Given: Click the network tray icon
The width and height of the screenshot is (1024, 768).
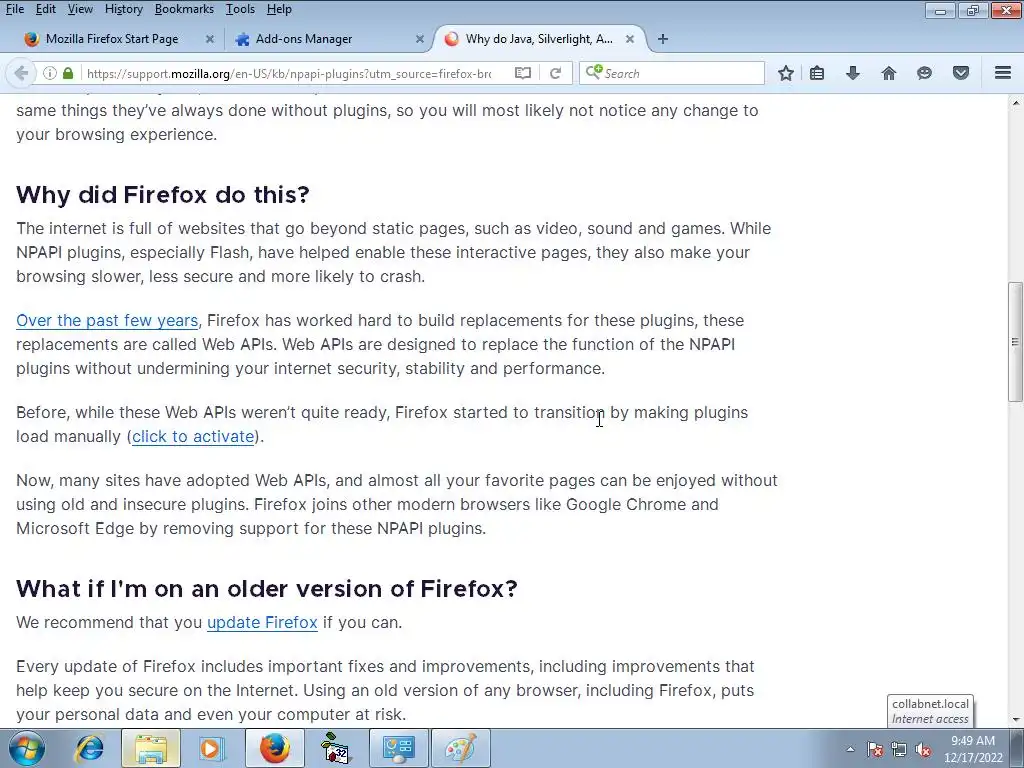Looking at the screenshot, I should (899, 749).
